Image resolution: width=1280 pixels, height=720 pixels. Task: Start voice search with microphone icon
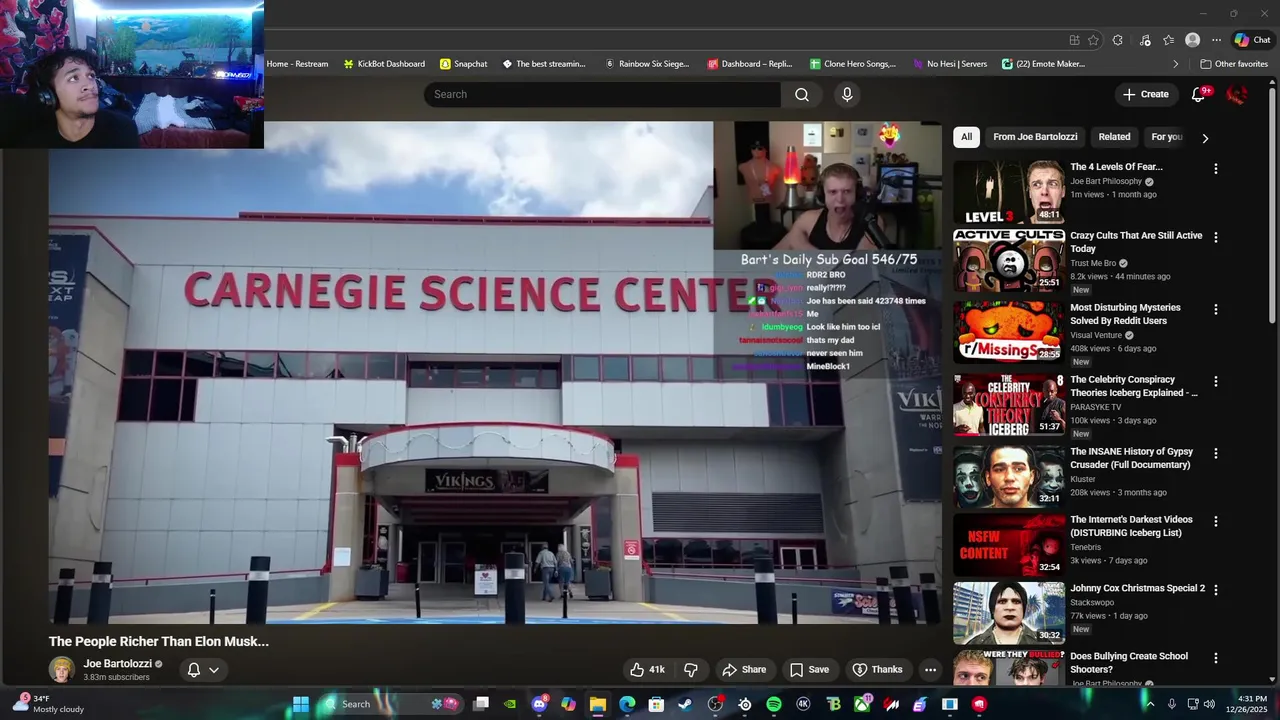(x=847, y=94)
